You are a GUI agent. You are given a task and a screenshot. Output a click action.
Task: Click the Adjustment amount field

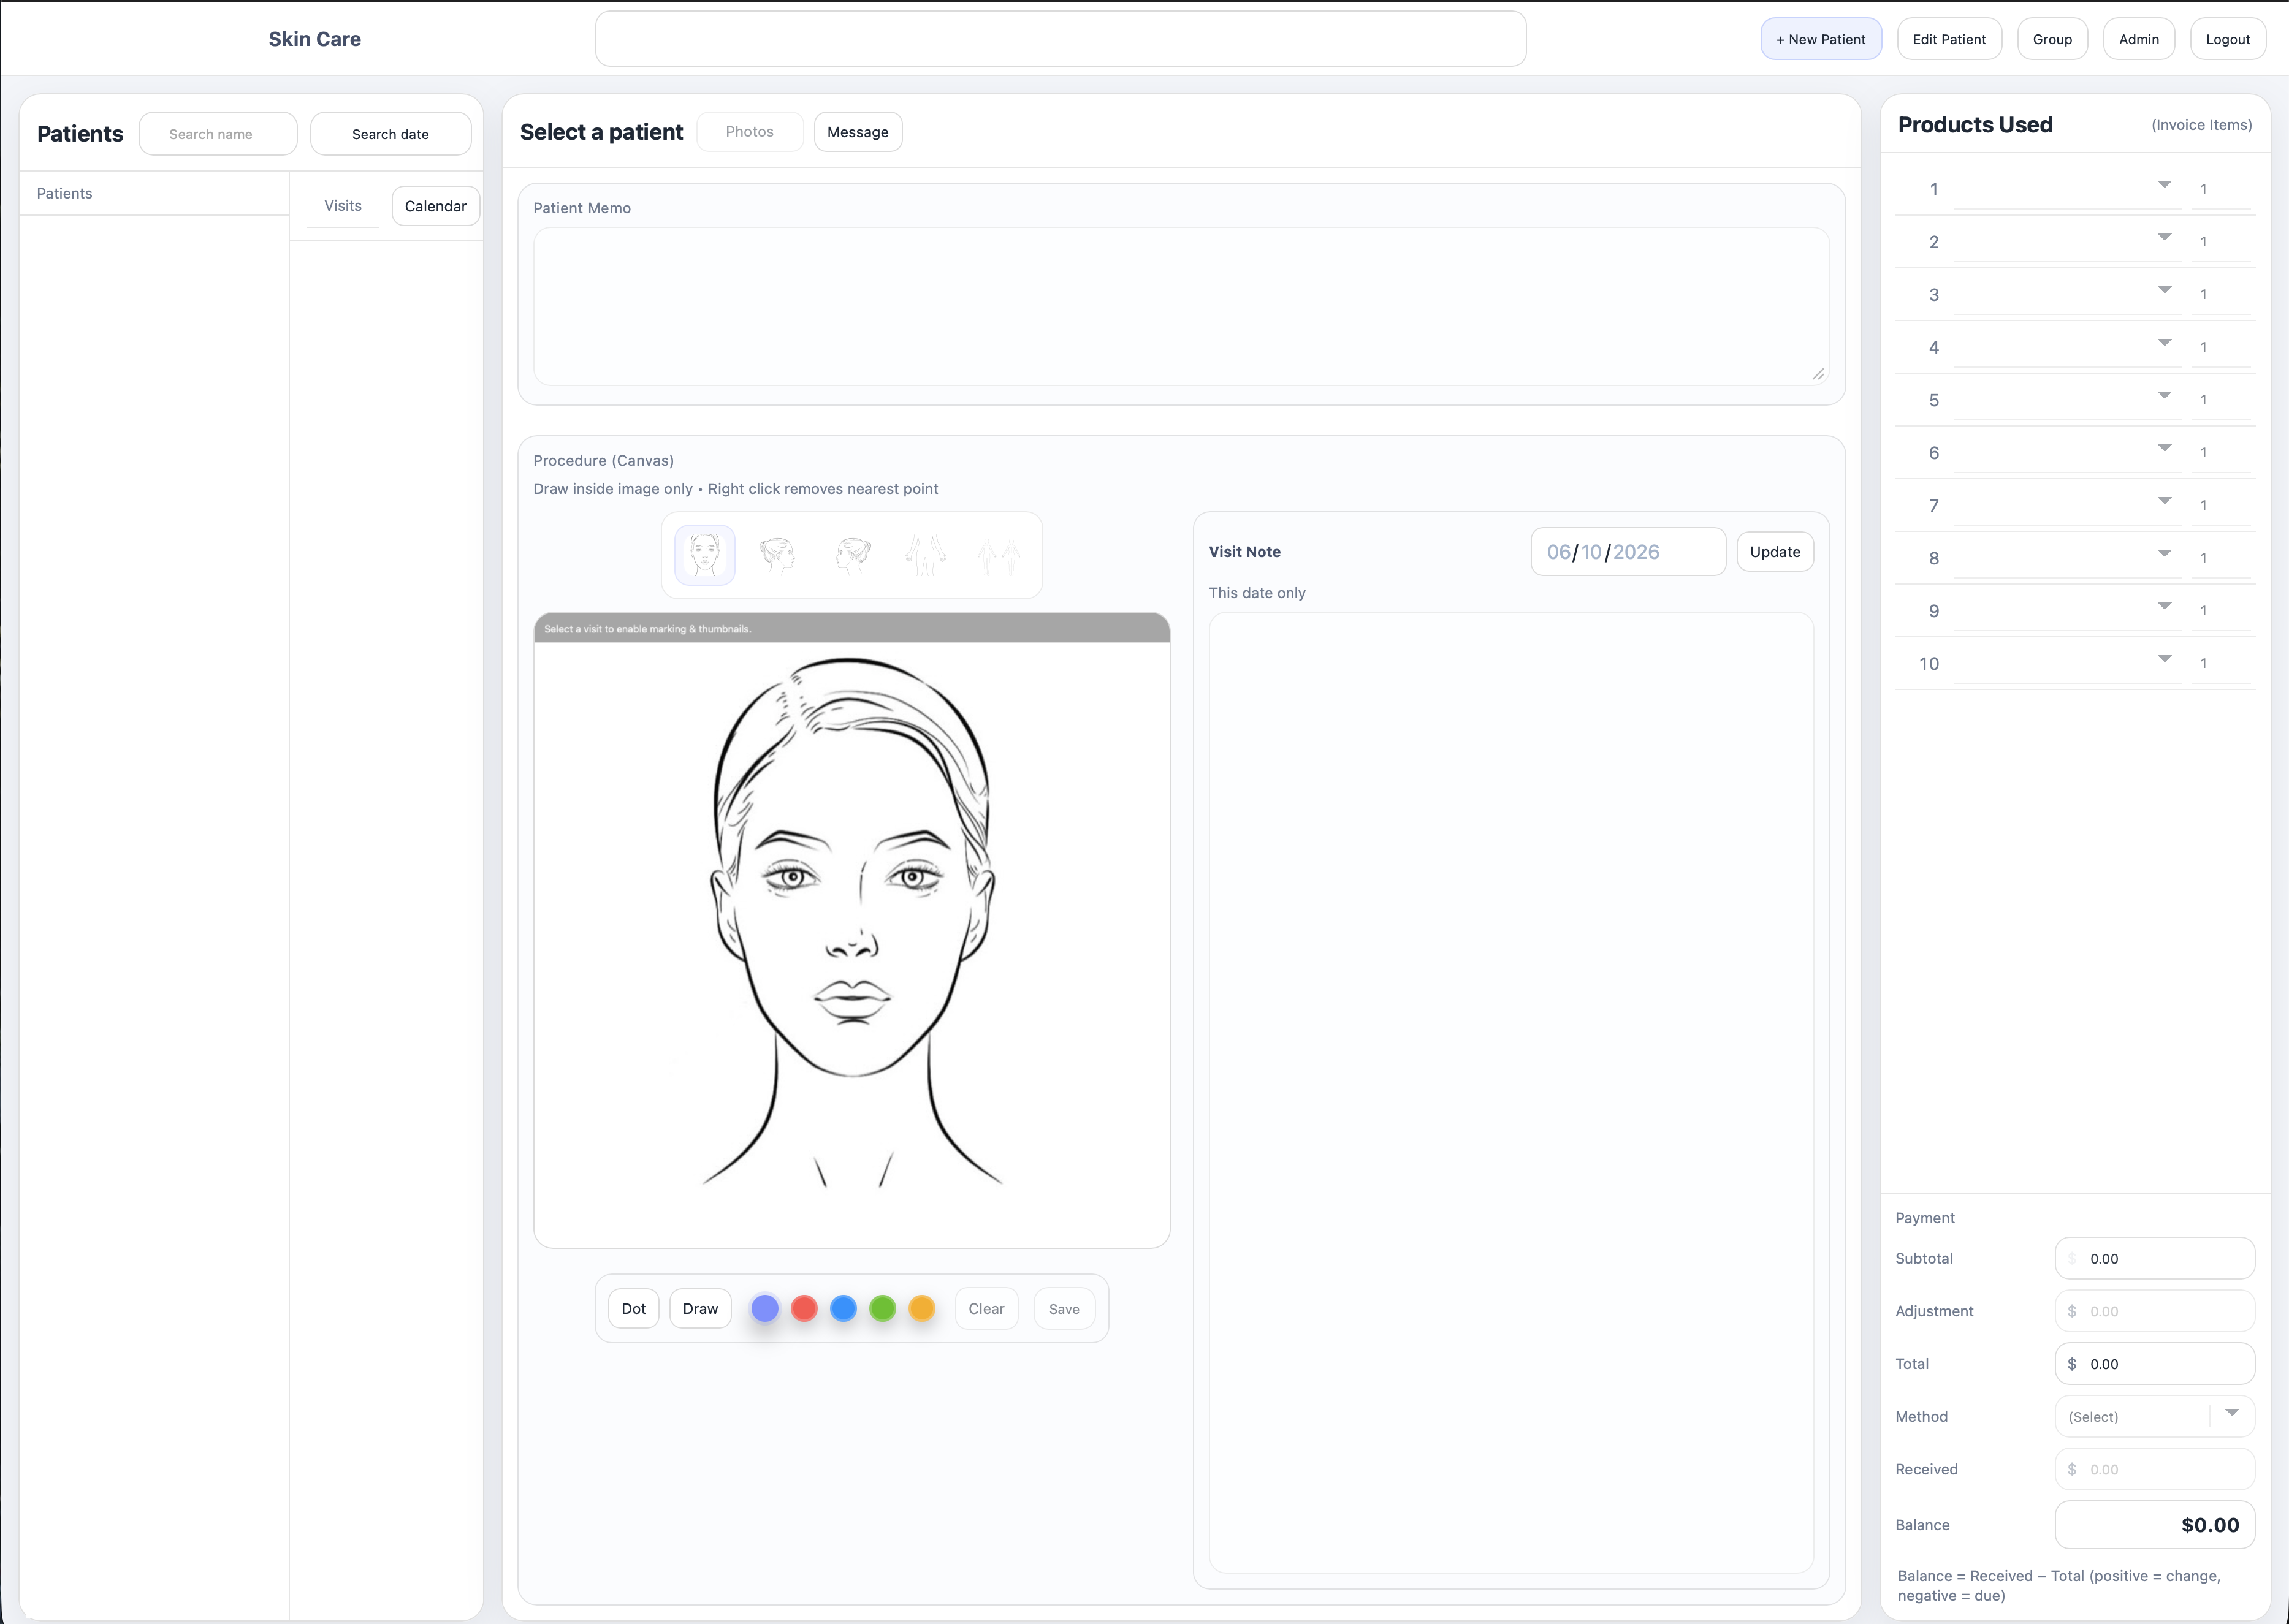pyautogui.click(x=2155, y=1311)
